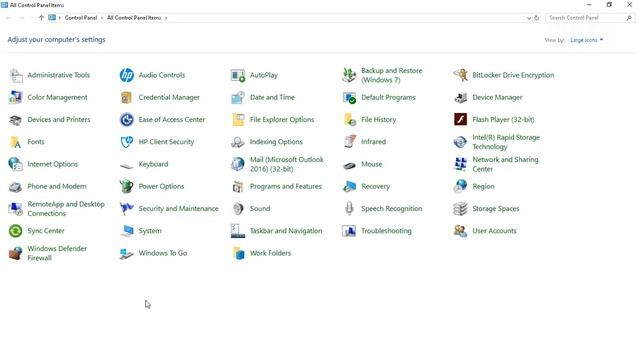Click the Infrared icon
The image size is (640, 360).
point(349,142)
